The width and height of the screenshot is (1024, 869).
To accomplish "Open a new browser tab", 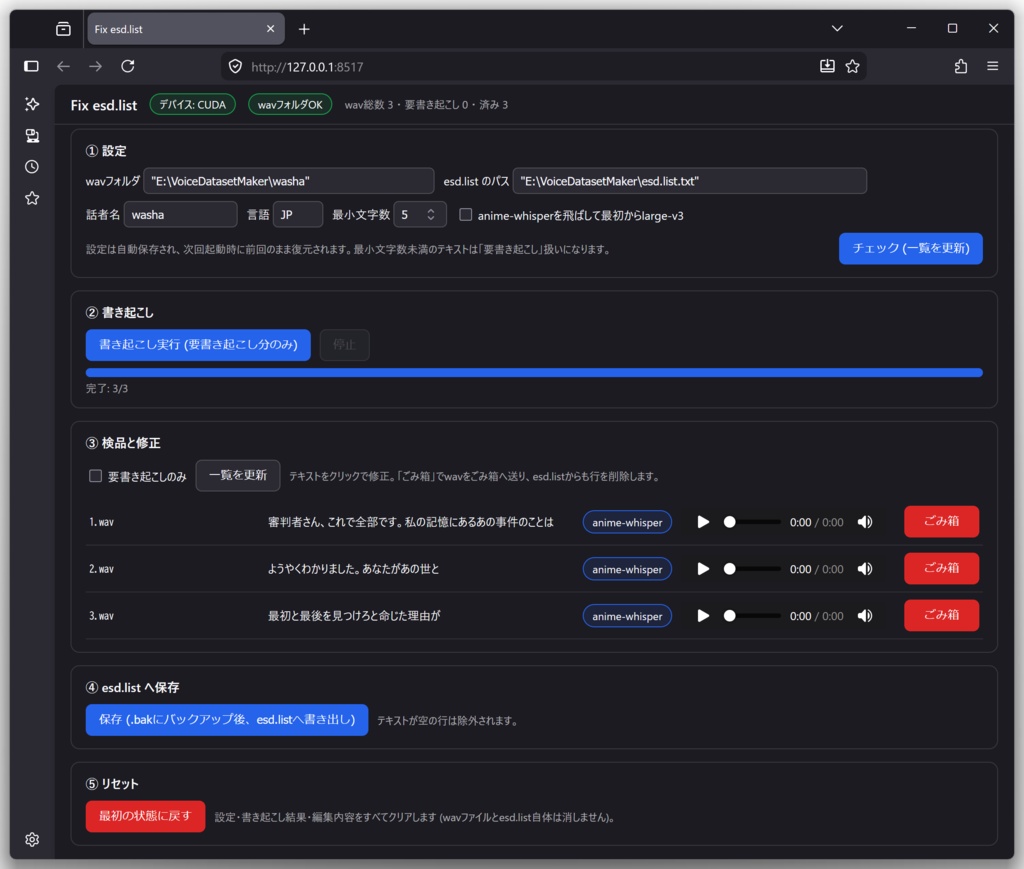I will tap(304, 29).
